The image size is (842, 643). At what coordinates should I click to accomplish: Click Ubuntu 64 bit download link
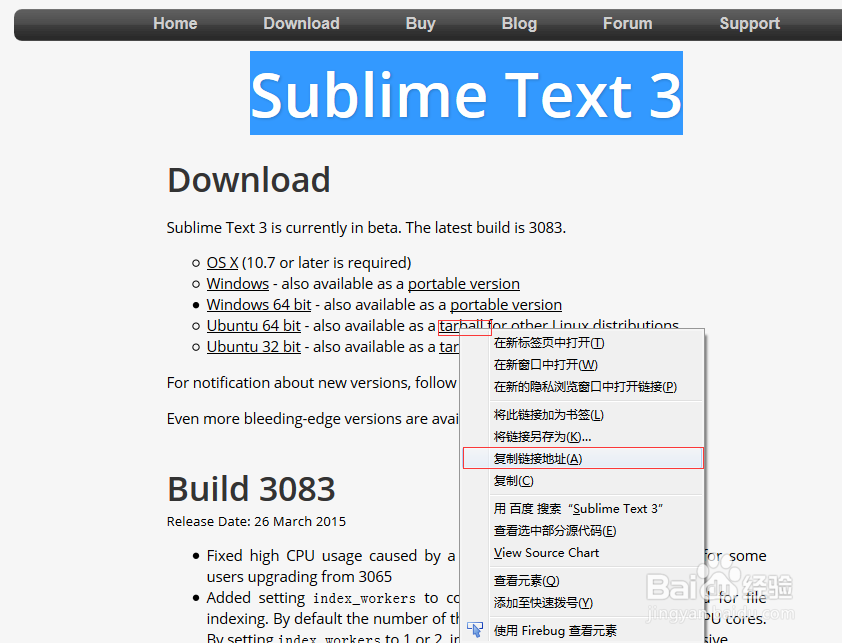point(253,326)
